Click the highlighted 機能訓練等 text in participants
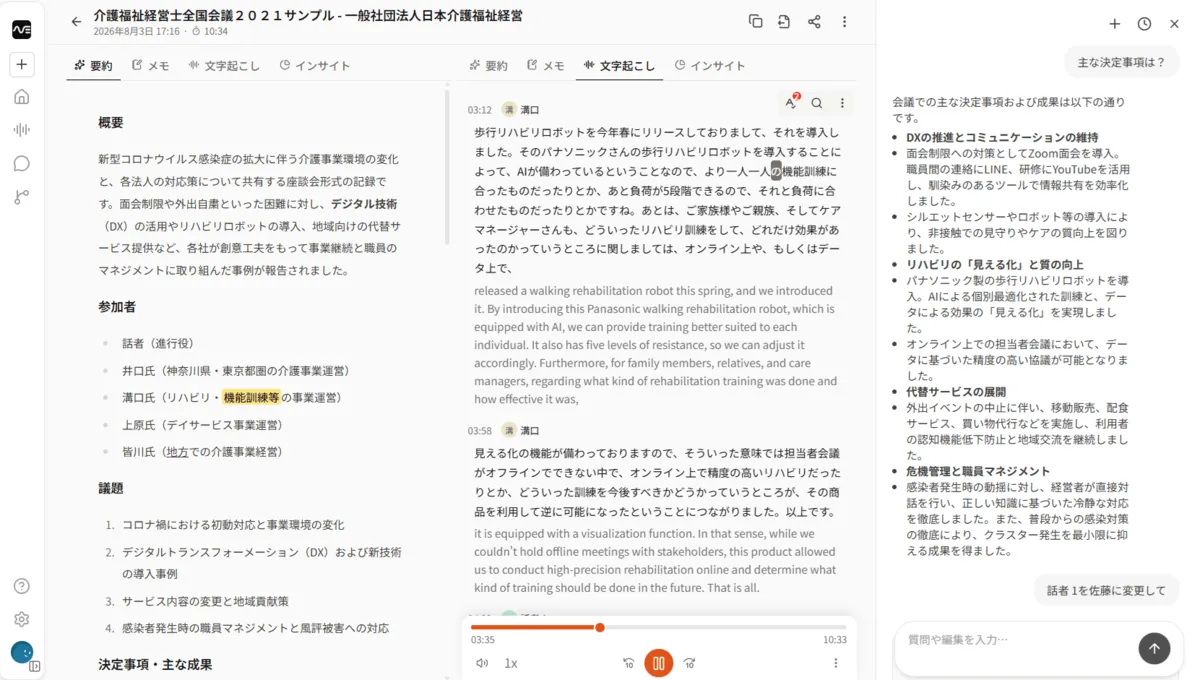The width and height of the screenshot is (1200, 680). (251, 398)
